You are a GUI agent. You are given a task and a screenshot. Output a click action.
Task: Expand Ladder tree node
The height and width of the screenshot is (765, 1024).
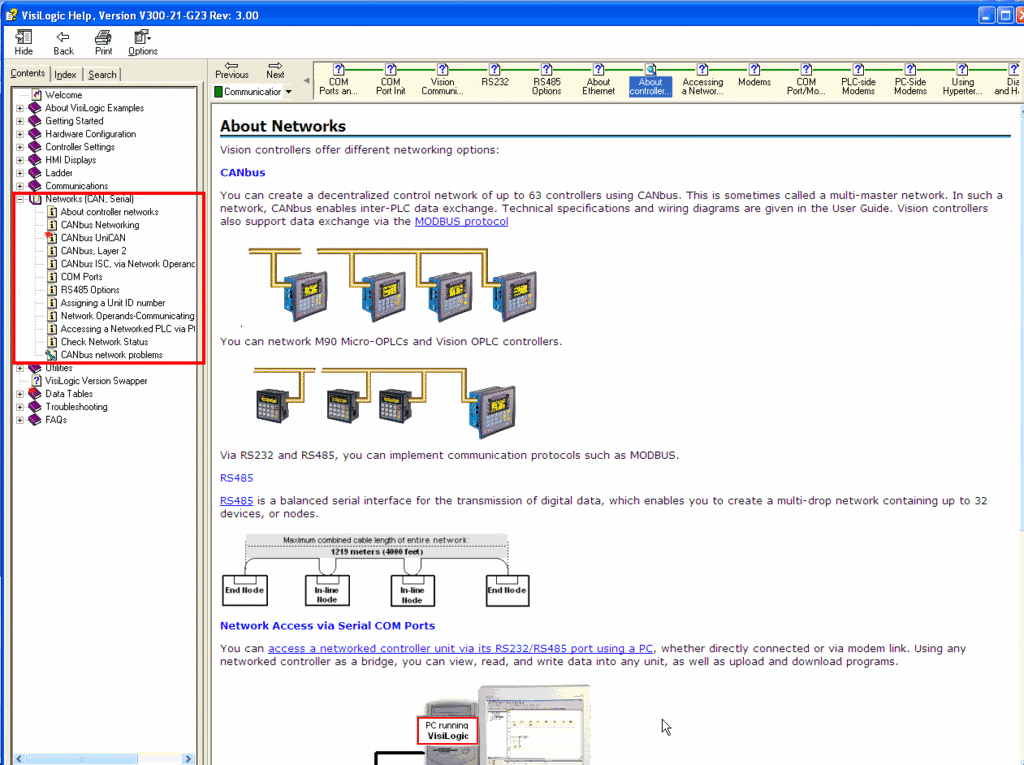20,173
